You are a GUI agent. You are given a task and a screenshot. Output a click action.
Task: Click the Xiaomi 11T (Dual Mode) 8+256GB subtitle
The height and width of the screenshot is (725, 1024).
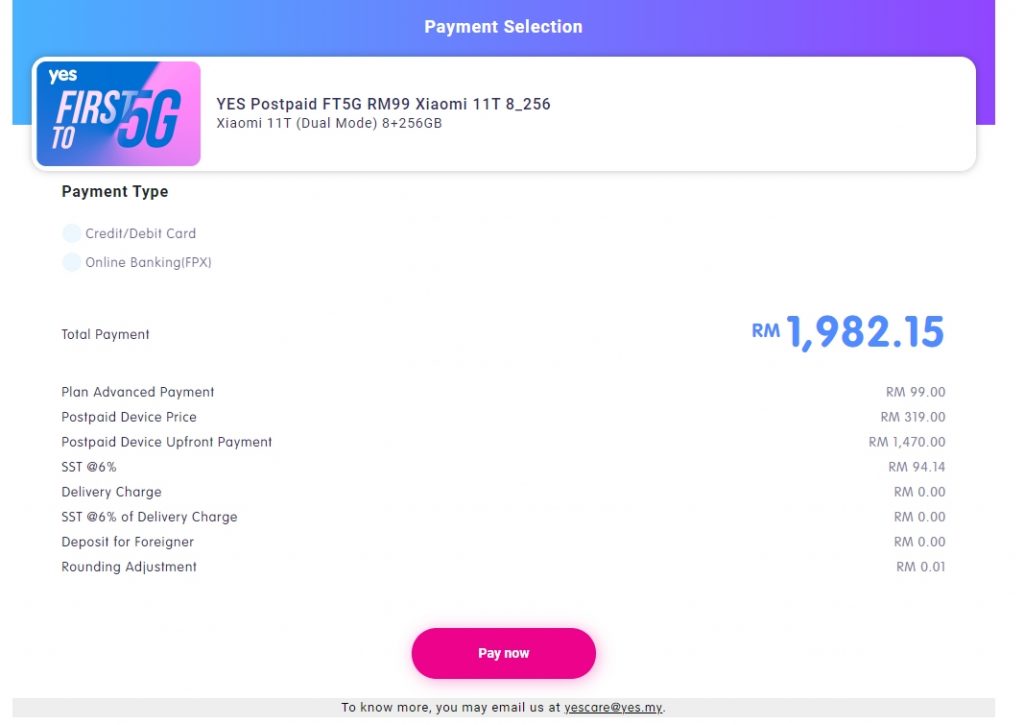[x=329, y=123]
